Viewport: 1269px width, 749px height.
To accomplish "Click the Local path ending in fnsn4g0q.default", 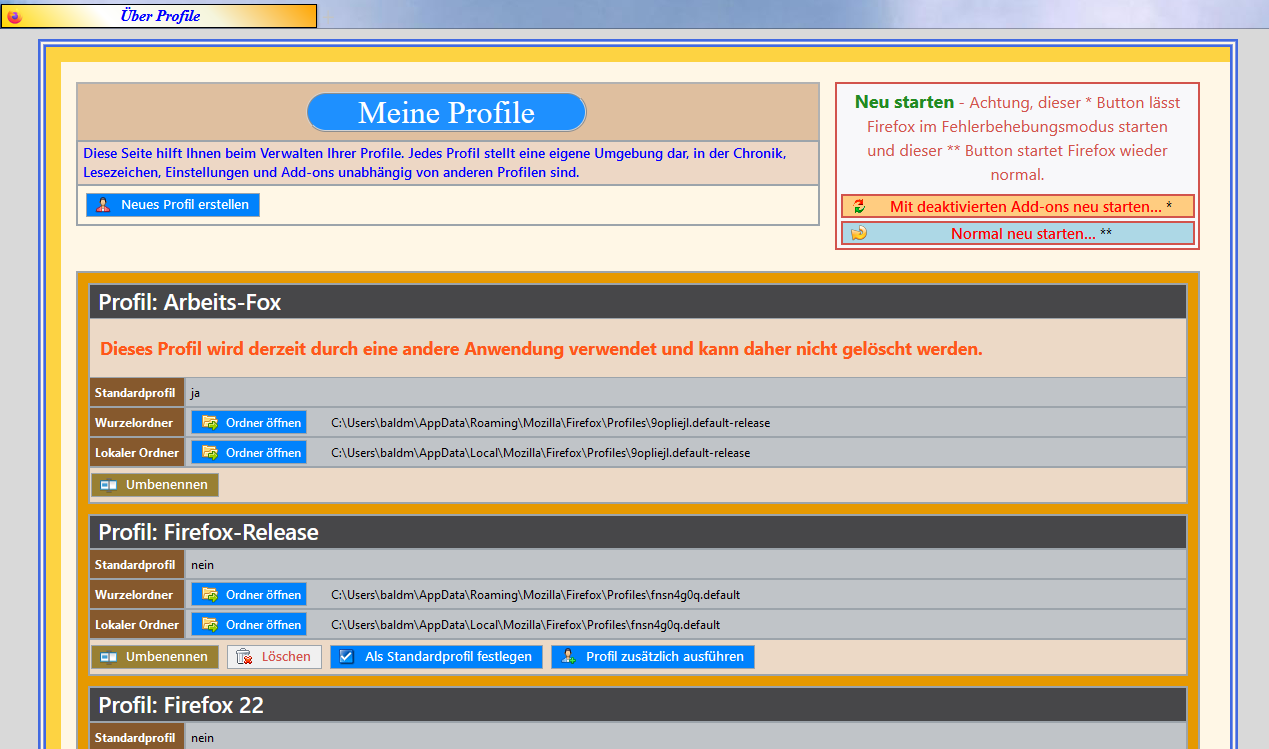I will coord(525,625).
